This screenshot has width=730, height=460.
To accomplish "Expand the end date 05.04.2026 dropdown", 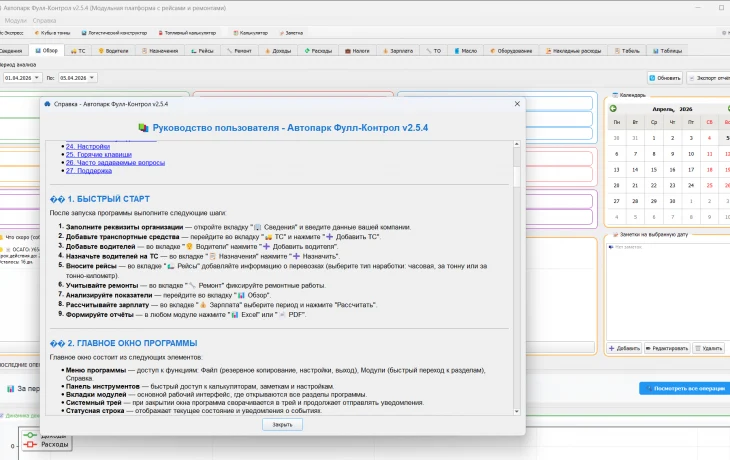I will pyautogui.click(x=92, y=78).
